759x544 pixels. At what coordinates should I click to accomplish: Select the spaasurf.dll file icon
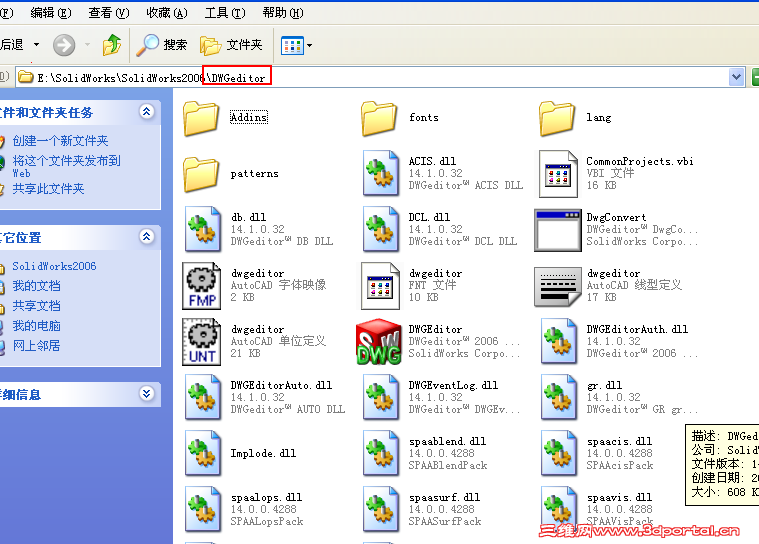click(381, 510)
